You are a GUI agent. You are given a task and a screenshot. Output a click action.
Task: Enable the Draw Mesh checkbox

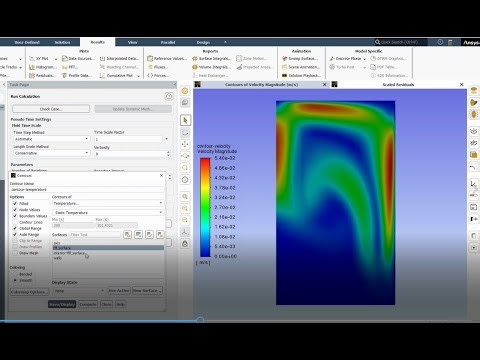[x=15, y=253]
